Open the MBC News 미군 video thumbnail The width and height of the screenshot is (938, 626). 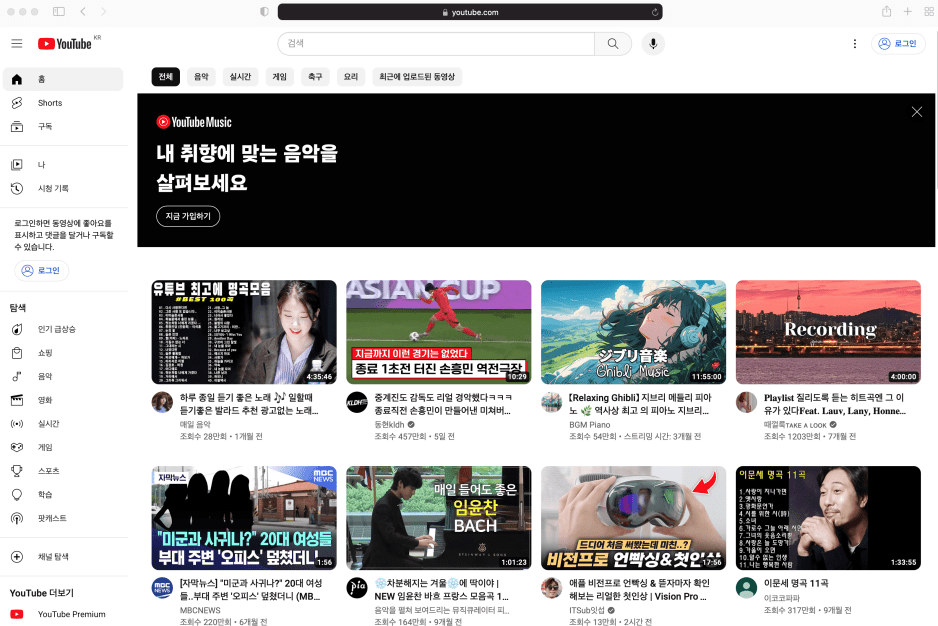[x=244, y=518]
